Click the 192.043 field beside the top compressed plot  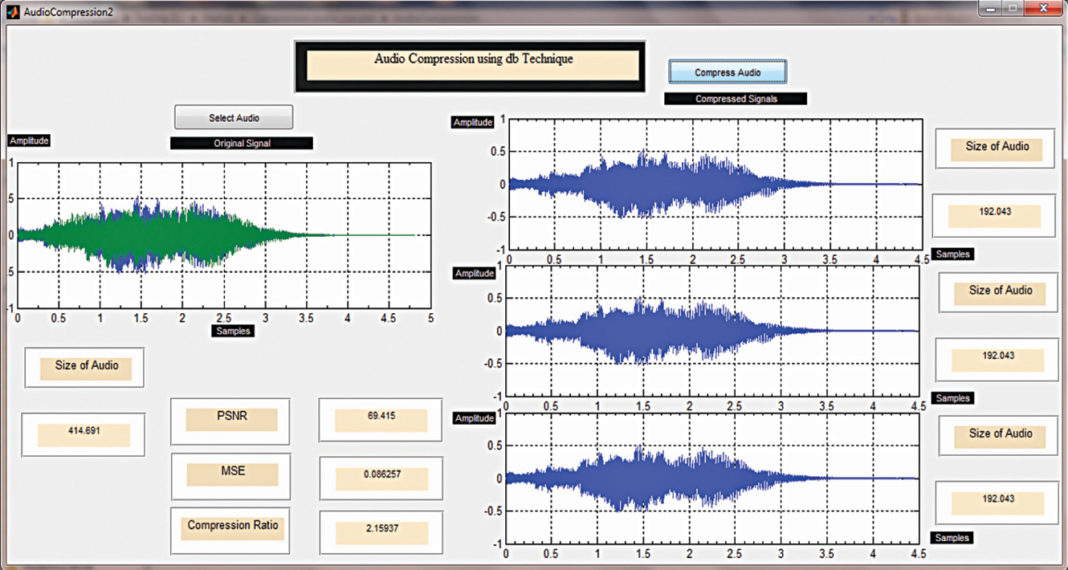(993, 216)
